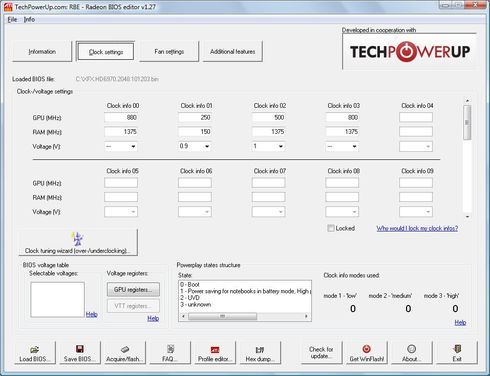Viewport: 490px width, 376px height.
Task: Click the Get WinFlash power icon
Action: 366,349
